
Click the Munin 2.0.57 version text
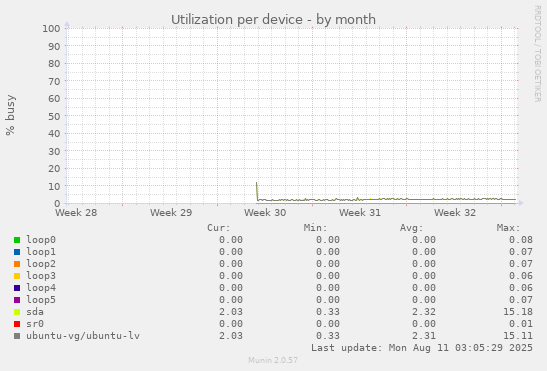[x=273, y=360]
